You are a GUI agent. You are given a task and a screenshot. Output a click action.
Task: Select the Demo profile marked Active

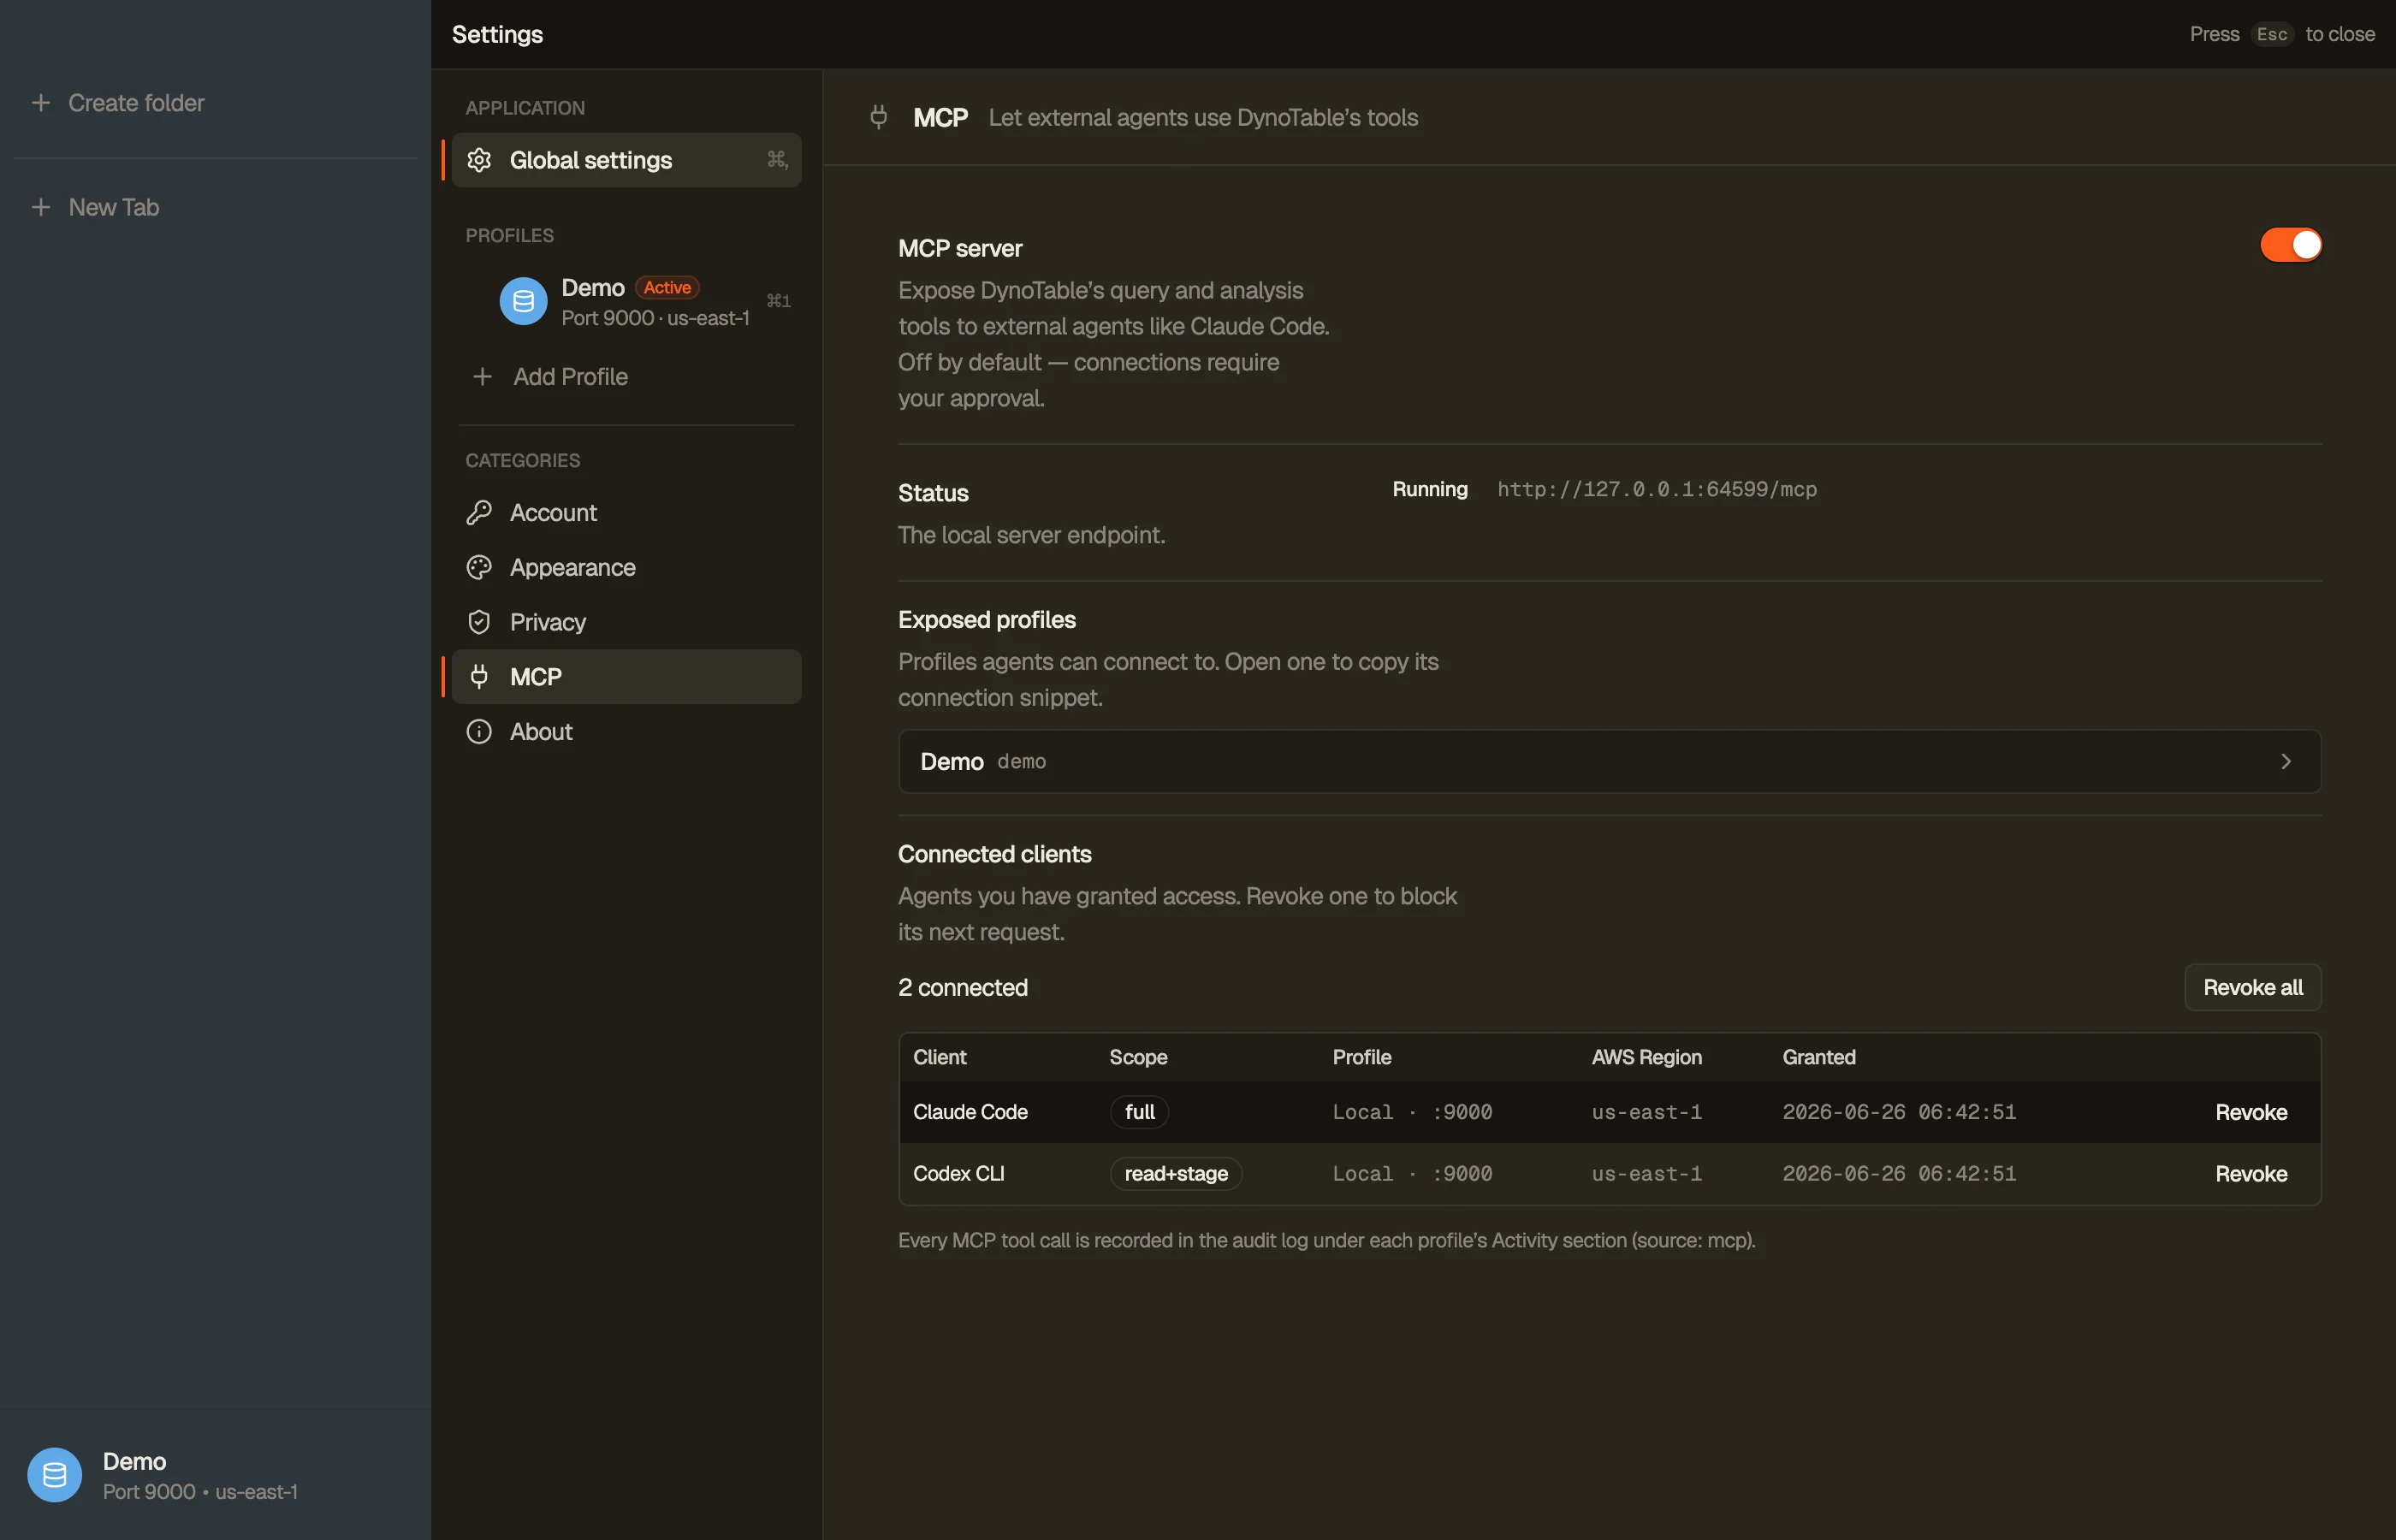tap(626, 301)
